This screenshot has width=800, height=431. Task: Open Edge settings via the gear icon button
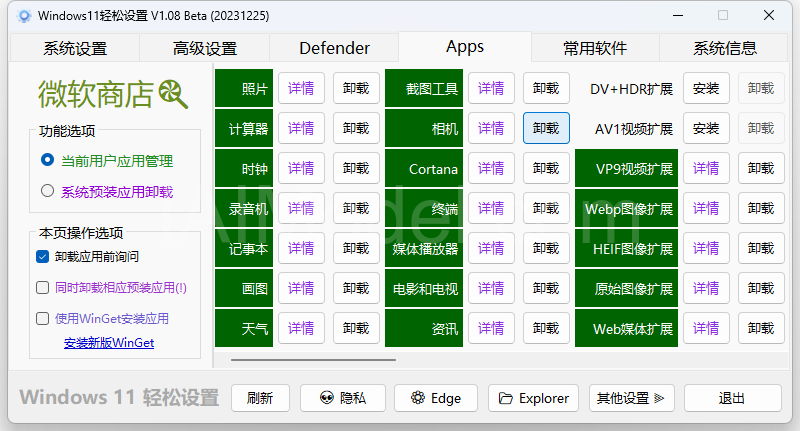[x=436, y=398]
